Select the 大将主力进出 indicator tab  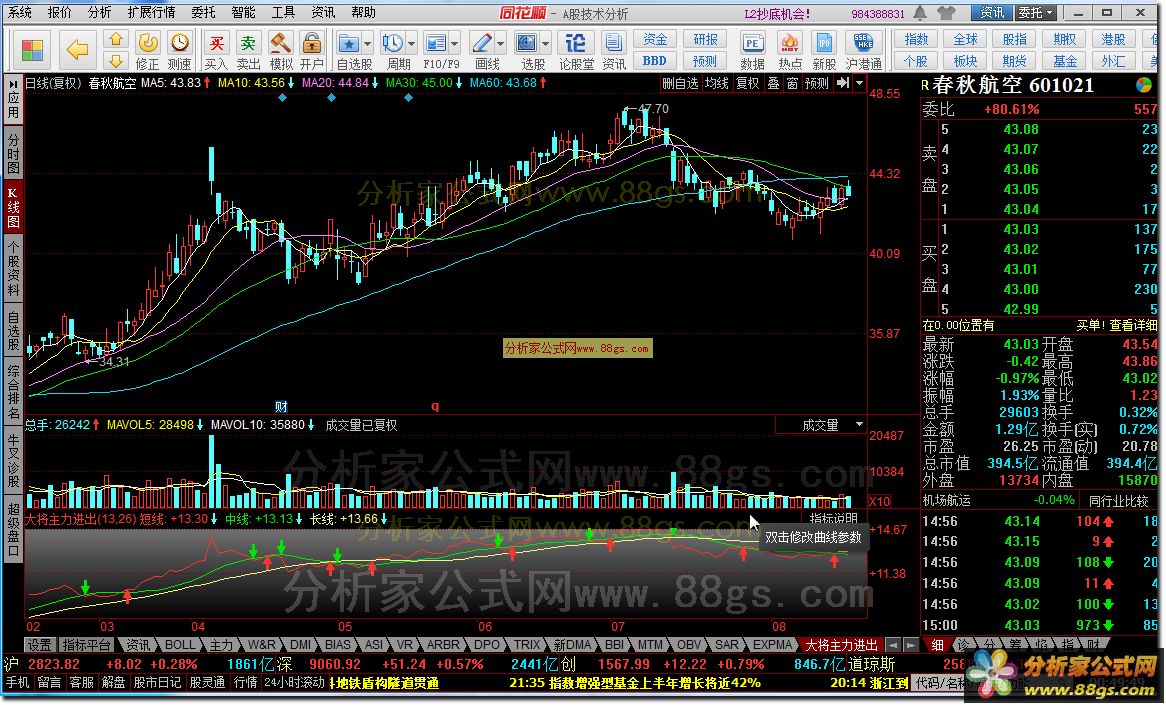click(841, 645)
